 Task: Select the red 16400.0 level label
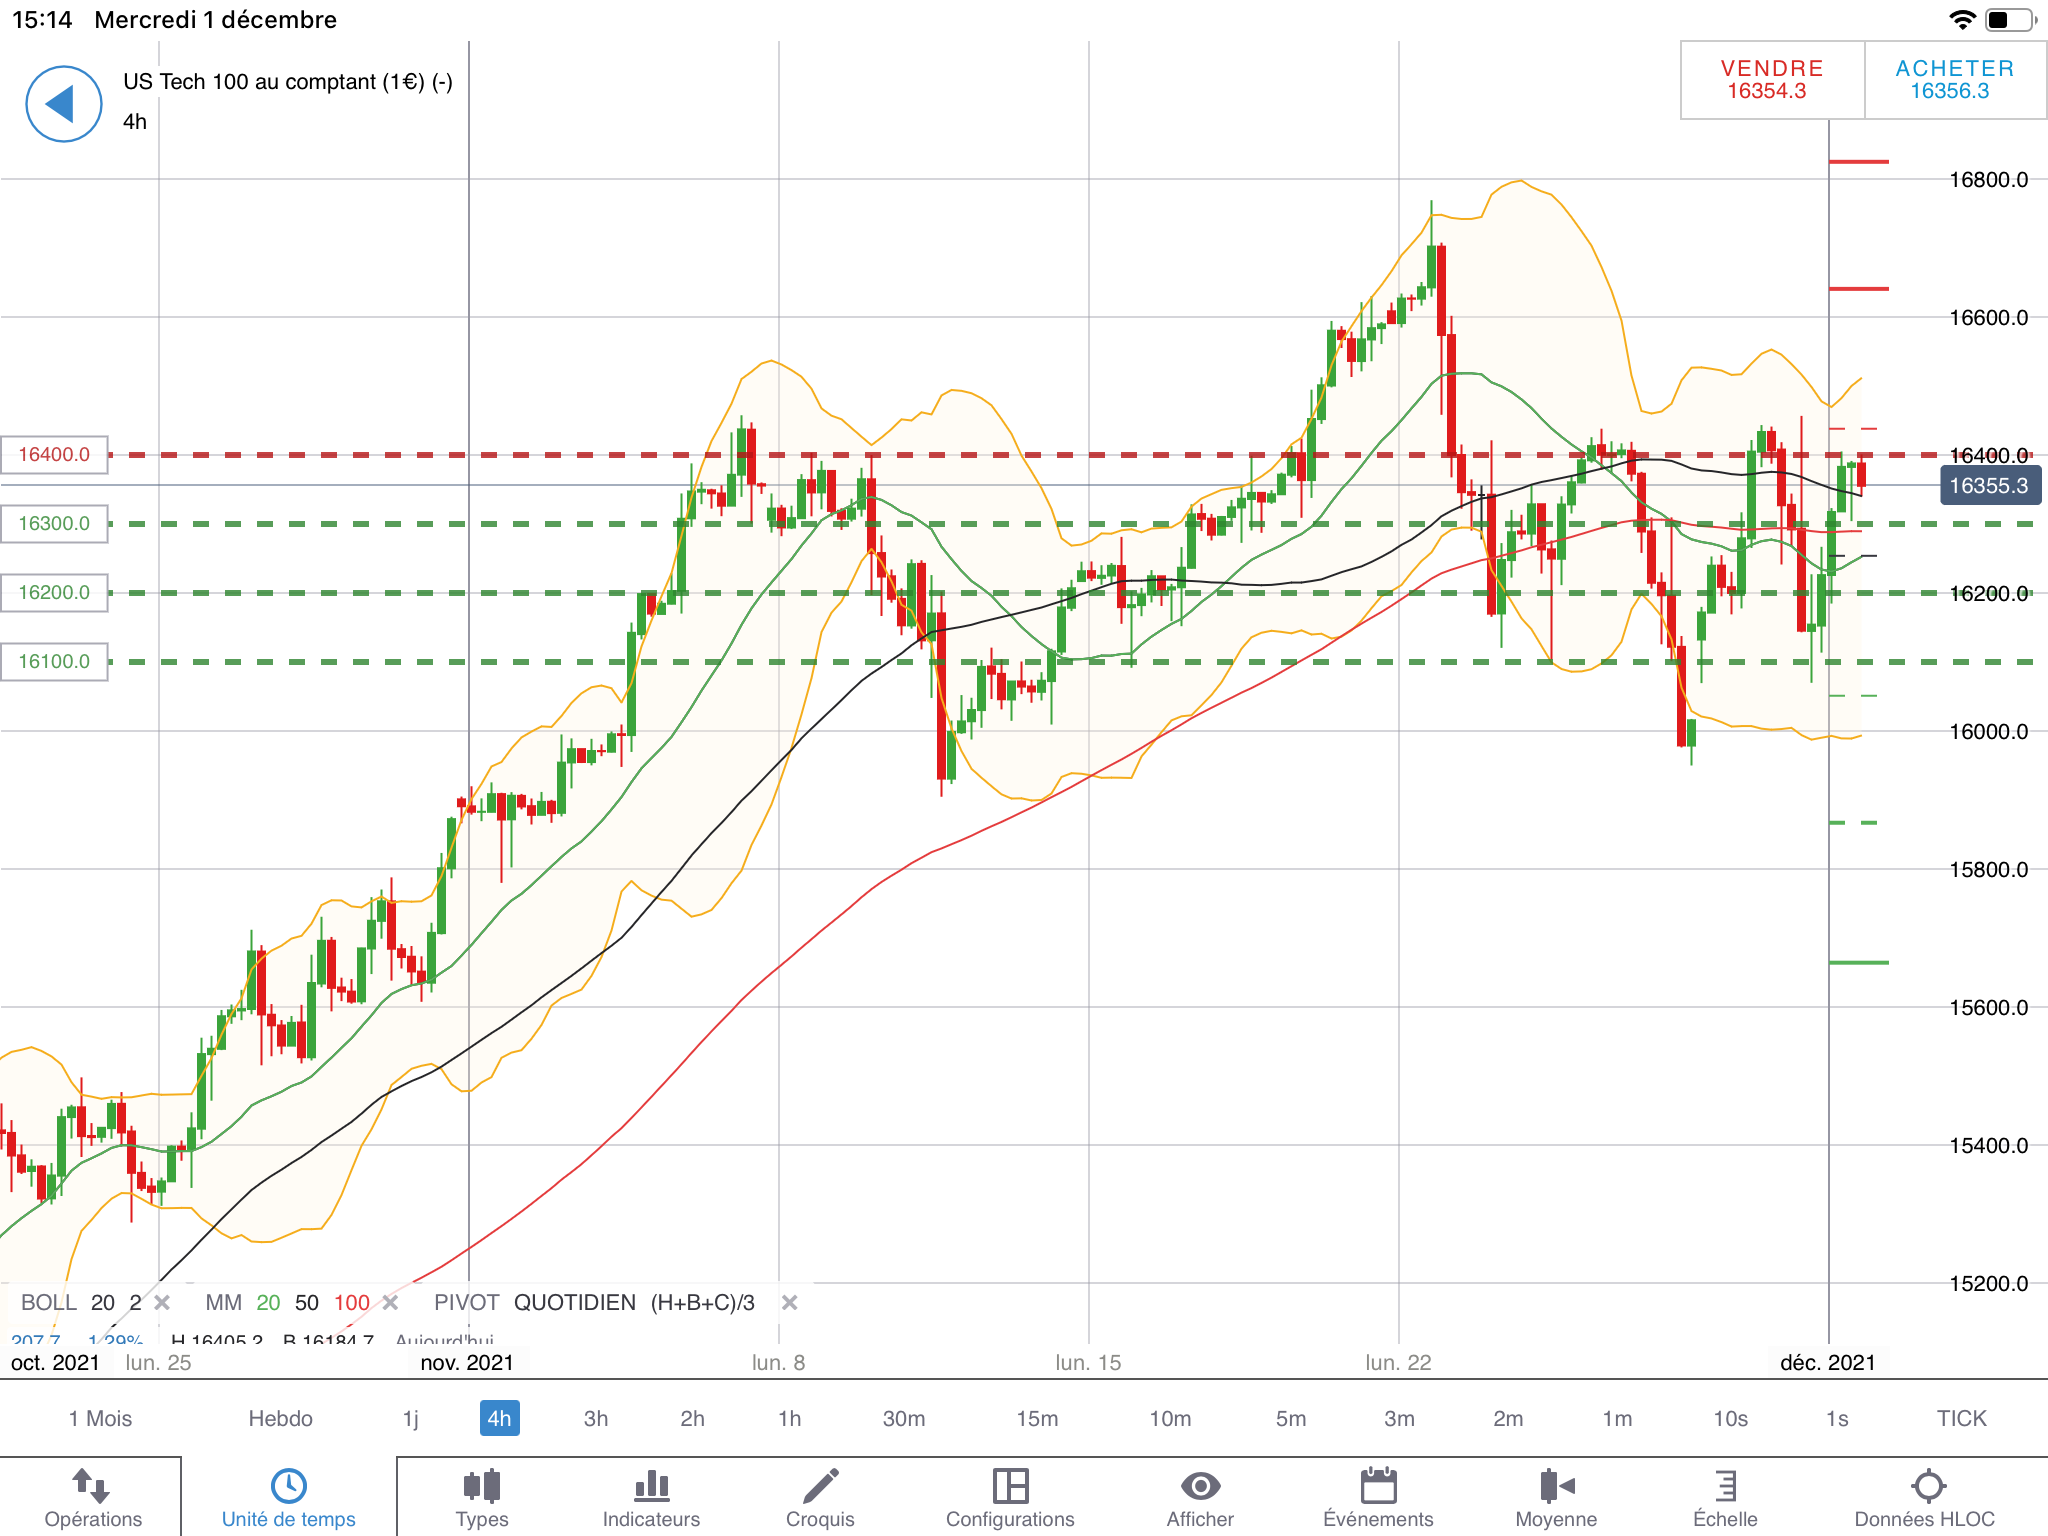[54, 455]
